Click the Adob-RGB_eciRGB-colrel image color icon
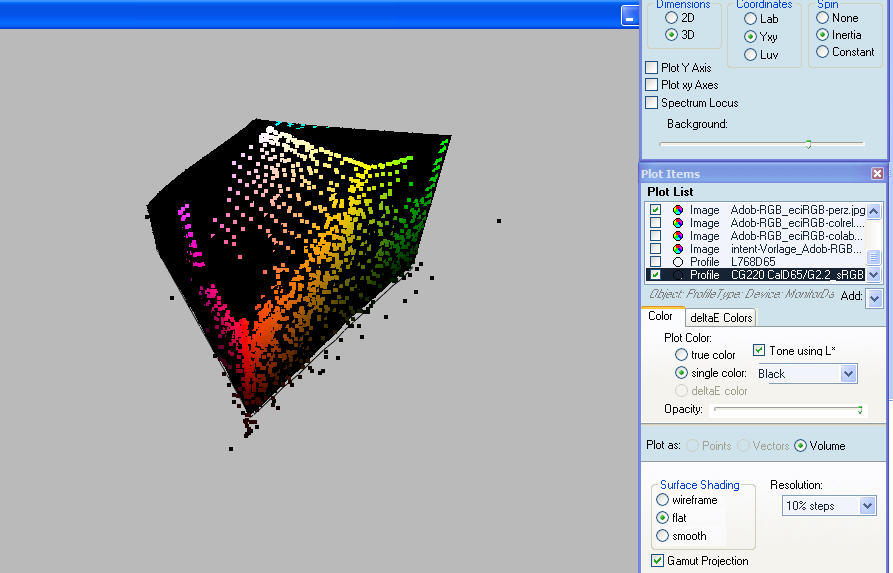Image resolution: width=893 pixels, height=573 pixels. click(x=678, y=223)
